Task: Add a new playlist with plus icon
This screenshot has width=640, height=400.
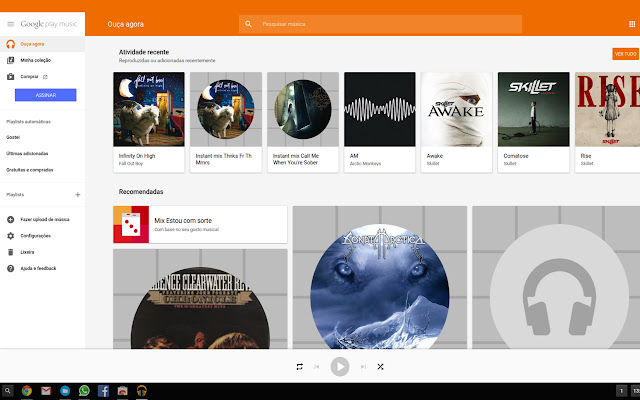Action: pos(78,195)
